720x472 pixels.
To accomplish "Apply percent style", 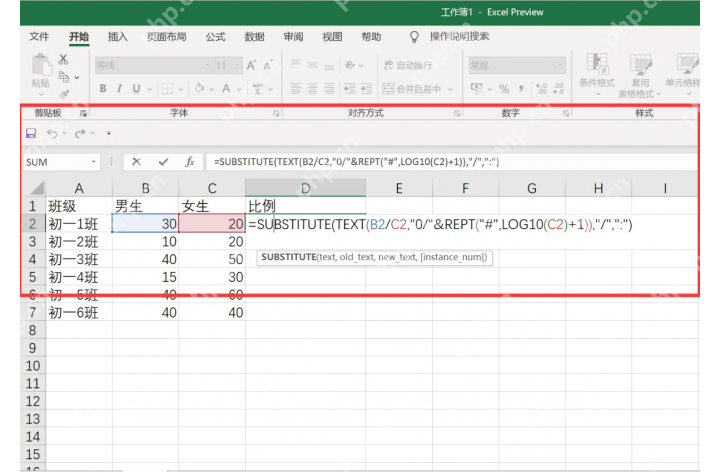I will [504, 89].
